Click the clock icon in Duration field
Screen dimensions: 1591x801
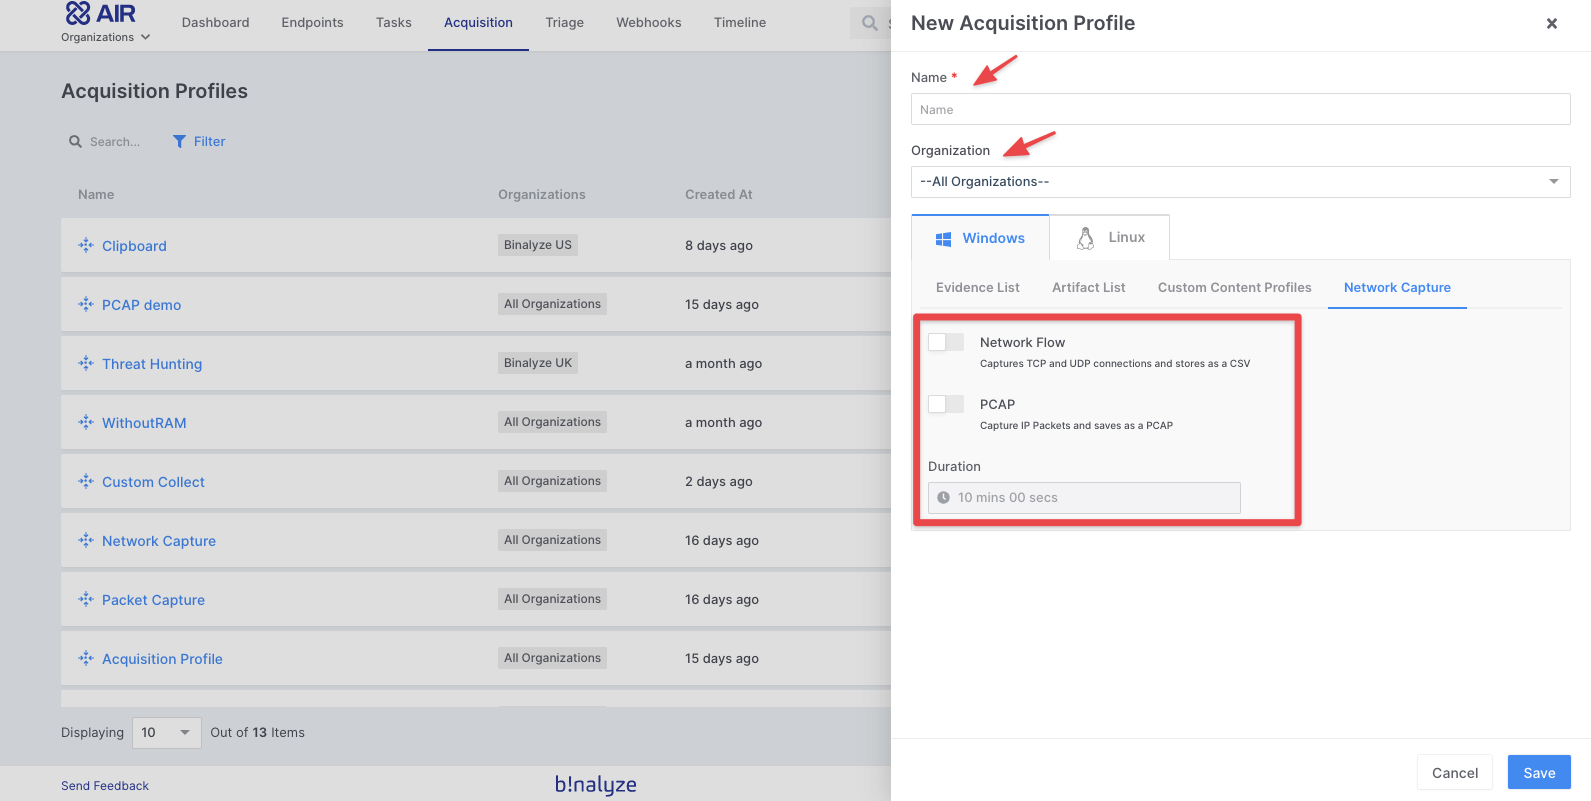[x=943, y=498]
